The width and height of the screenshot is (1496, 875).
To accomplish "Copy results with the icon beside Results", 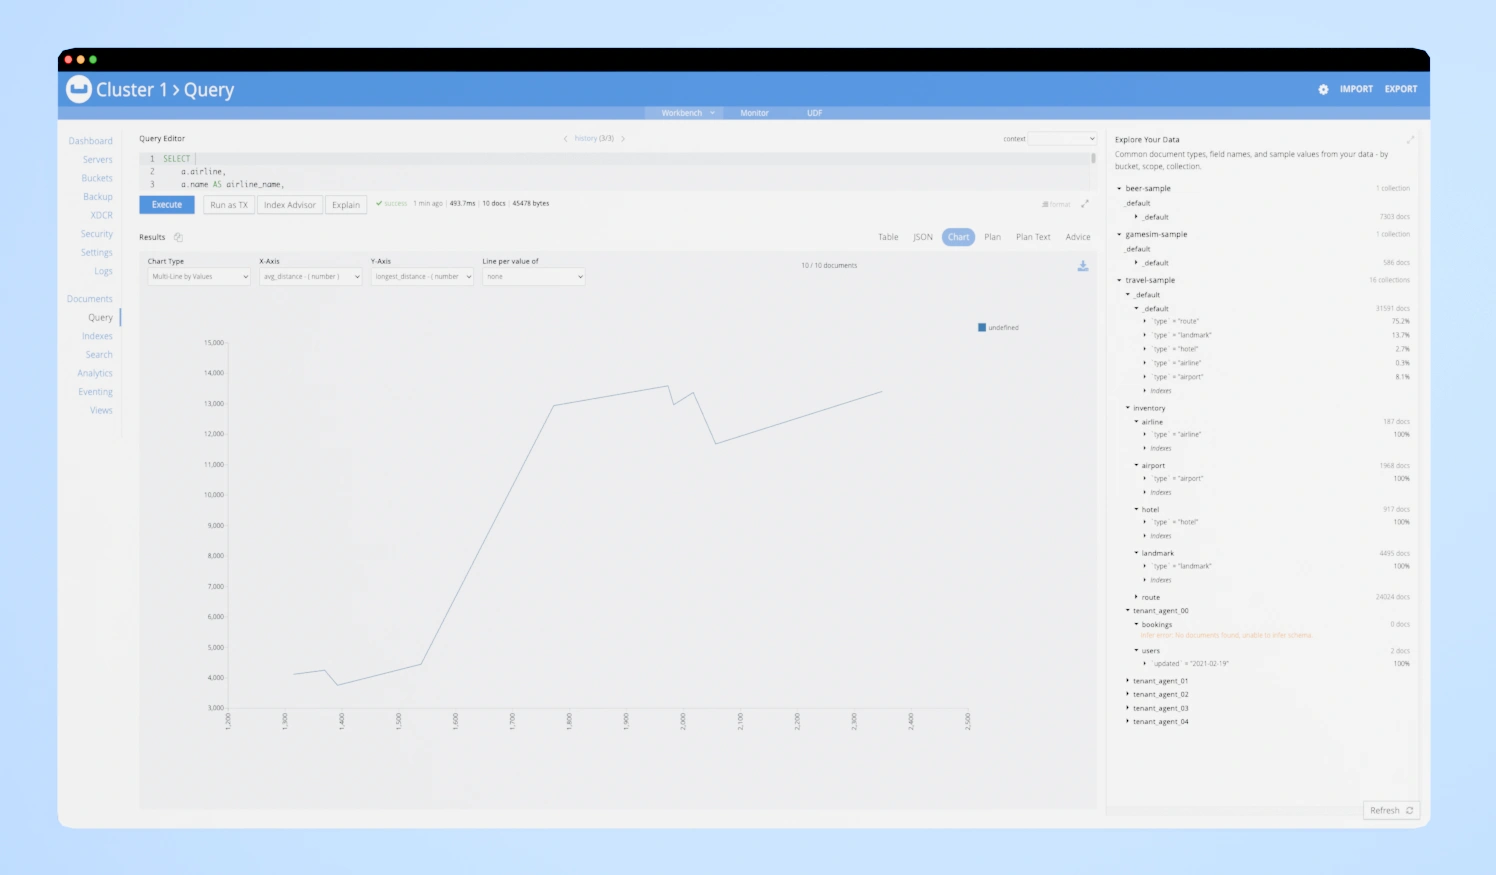I will [178, 238].
